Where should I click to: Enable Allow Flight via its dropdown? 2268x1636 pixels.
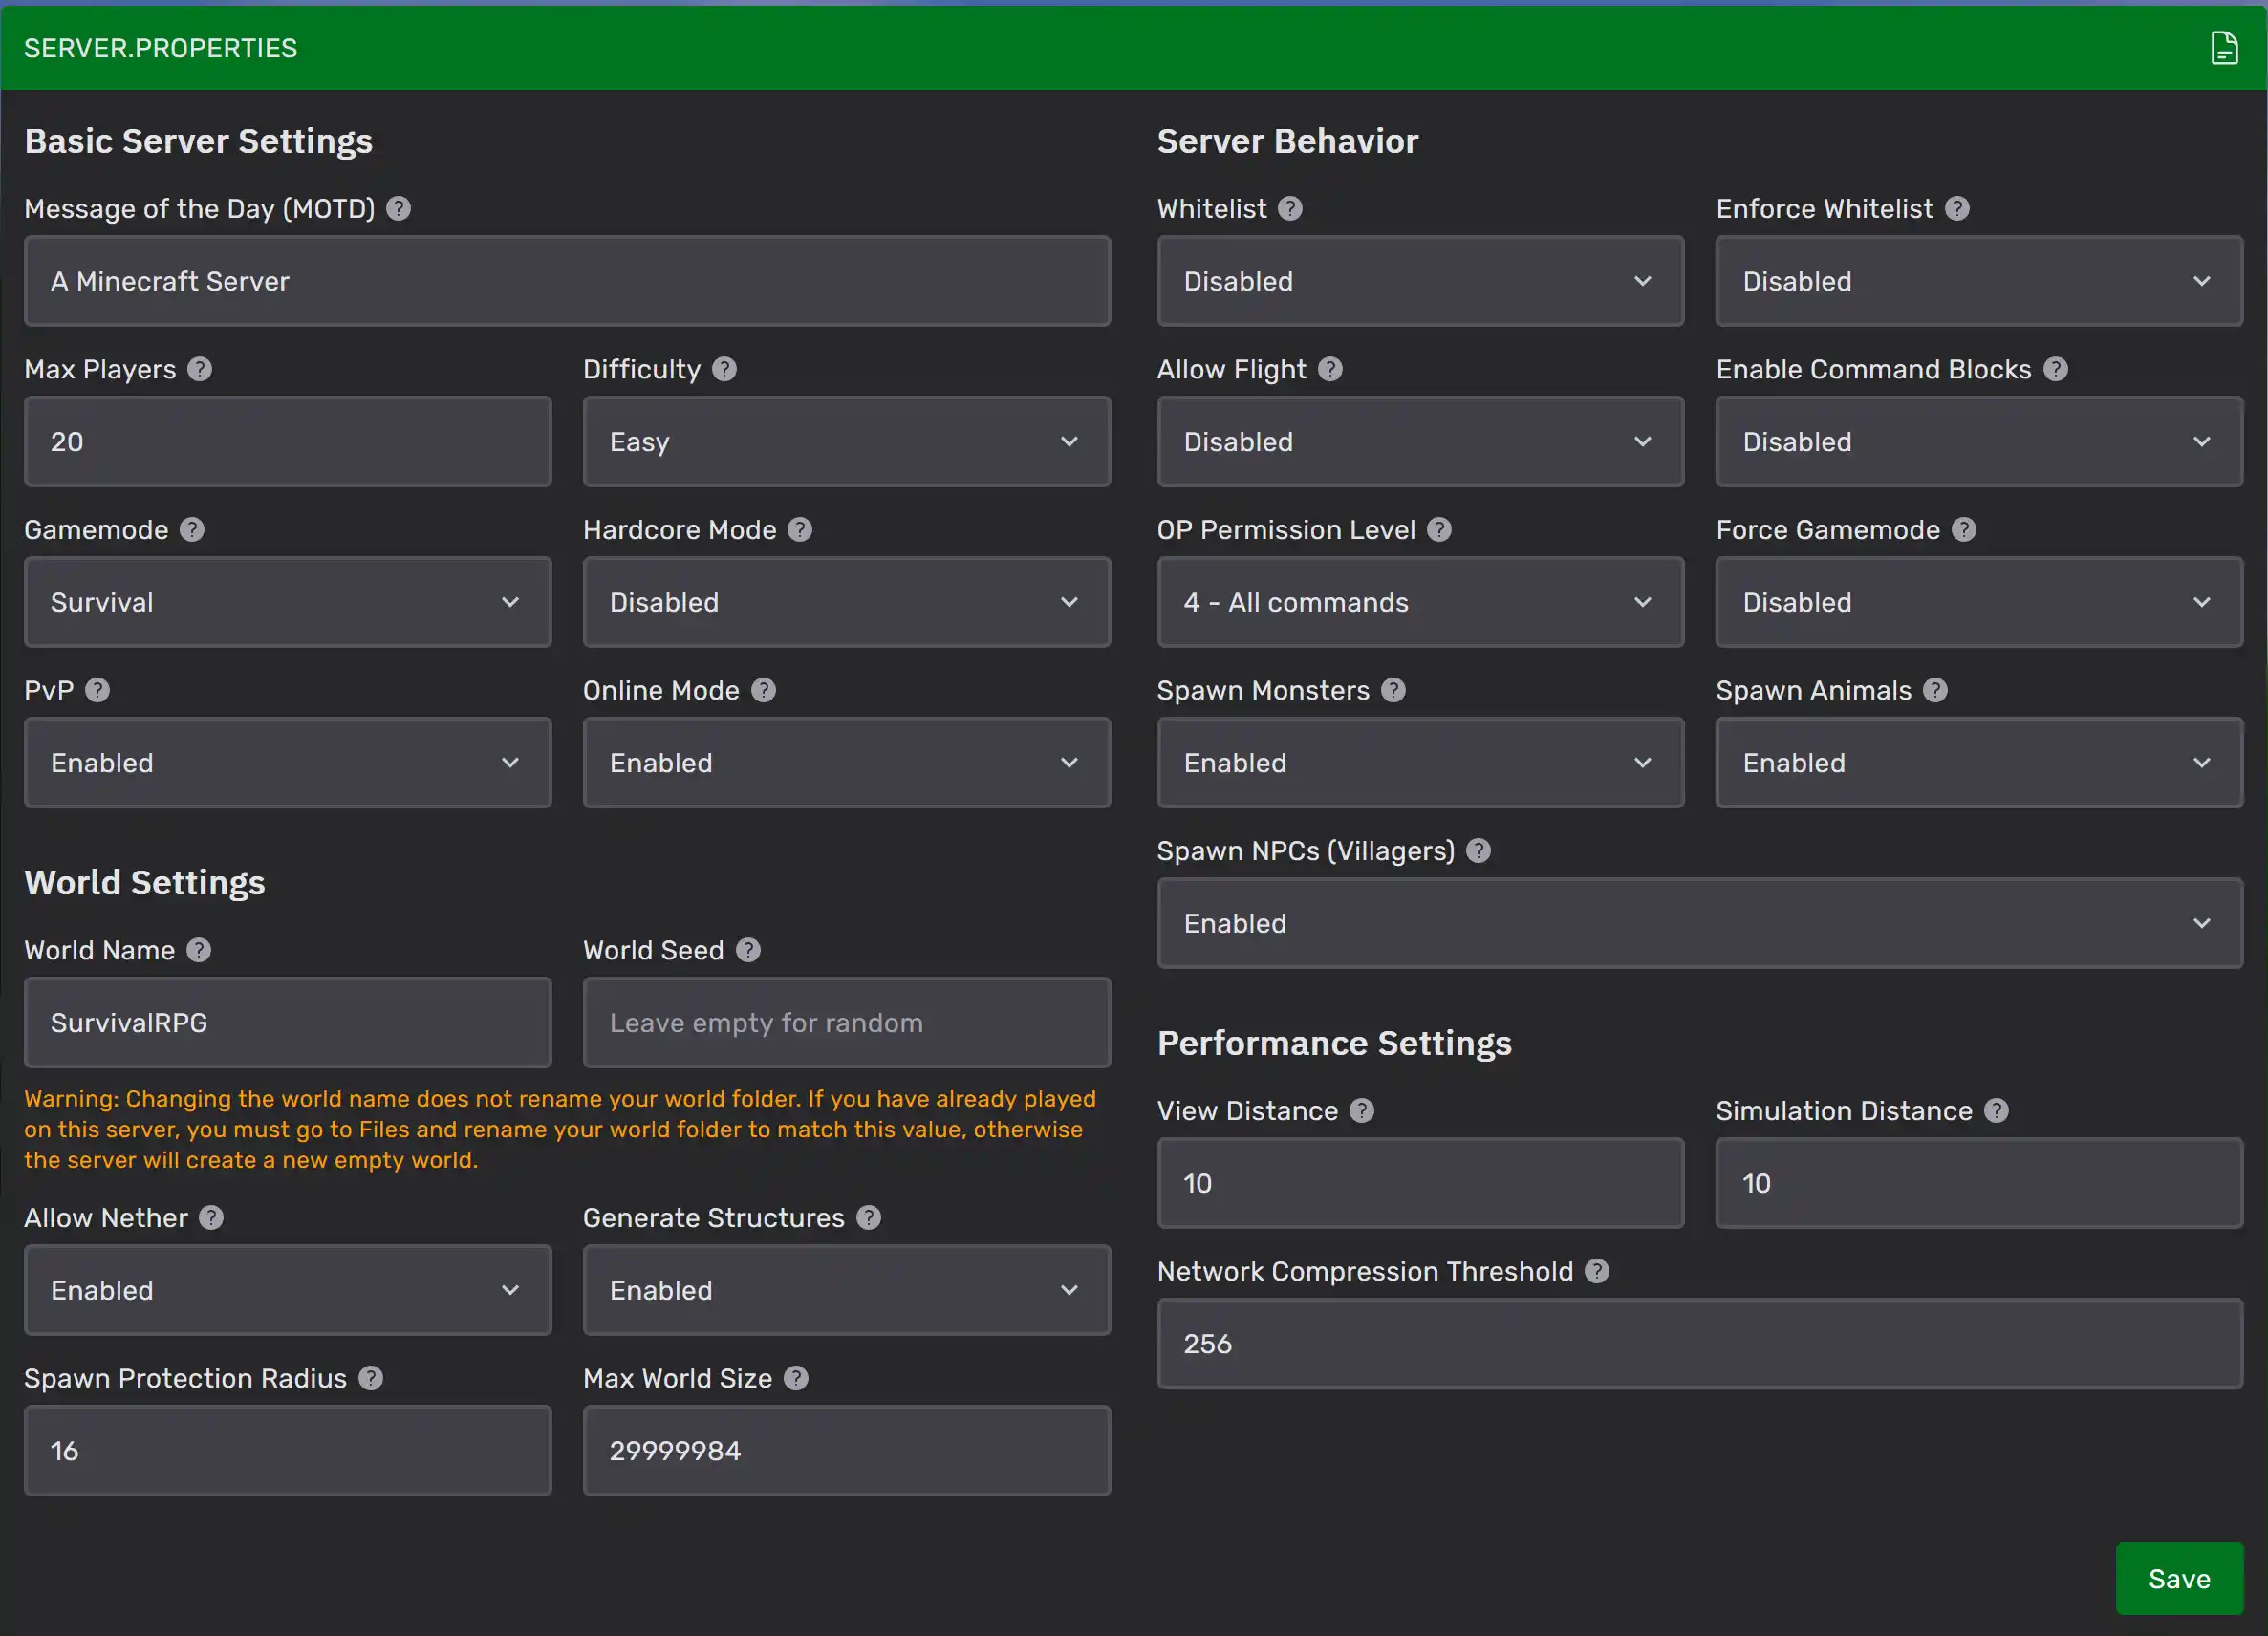(x=1419, y=441)
